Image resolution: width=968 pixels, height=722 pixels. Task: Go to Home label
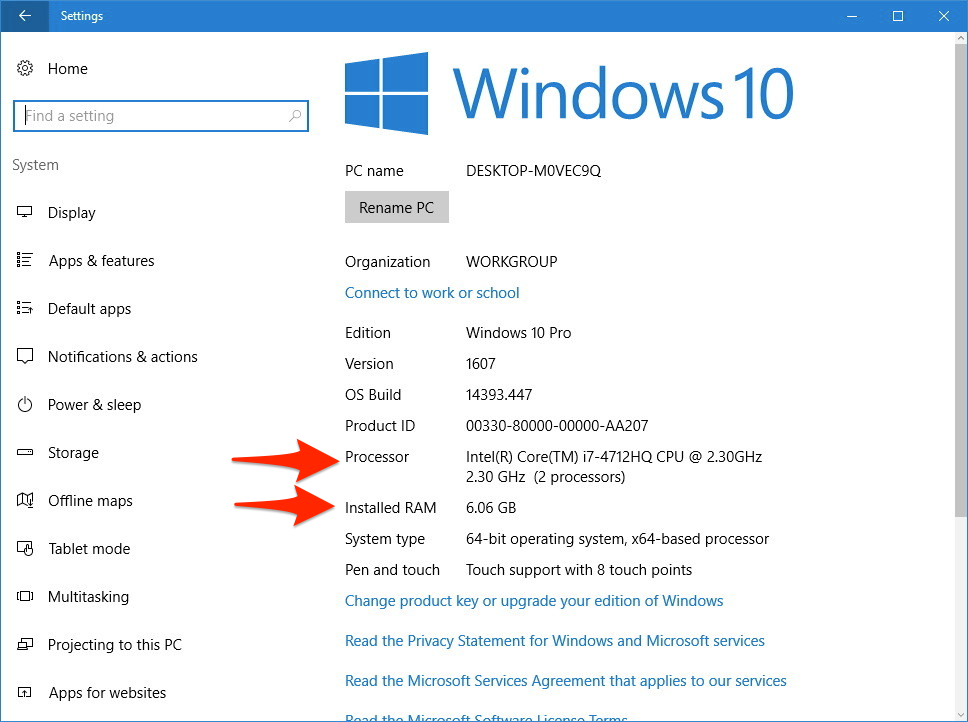pos(68,68)
